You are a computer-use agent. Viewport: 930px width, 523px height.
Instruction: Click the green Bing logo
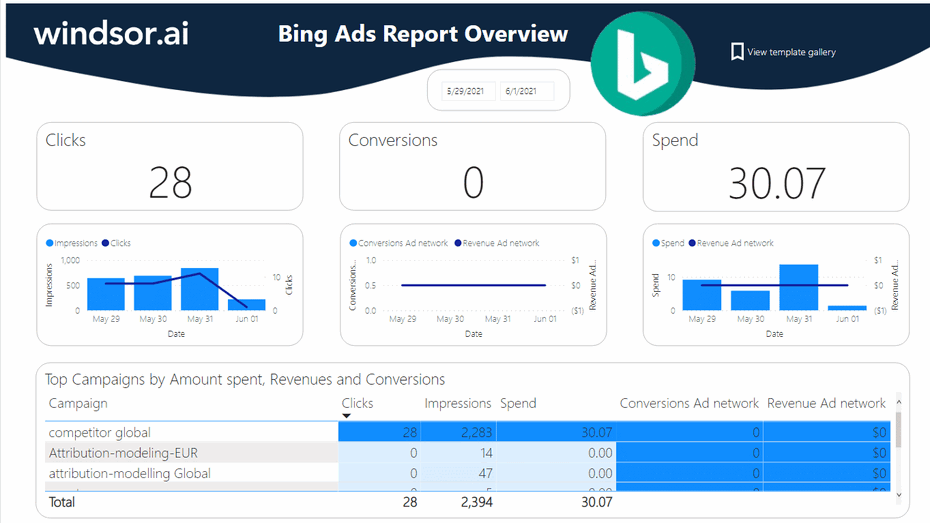tap(643, 63)
